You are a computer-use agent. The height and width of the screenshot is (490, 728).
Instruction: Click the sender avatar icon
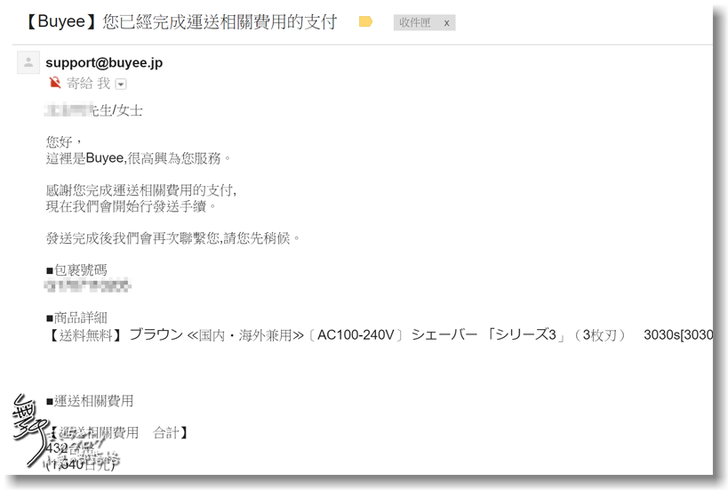(x=28, y=62)
